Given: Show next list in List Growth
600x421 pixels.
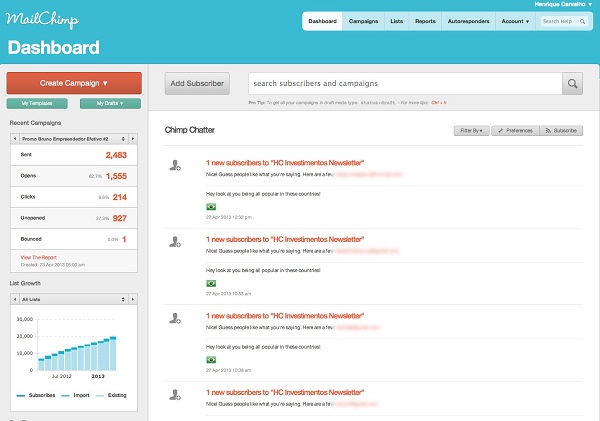Looking at the screenshot, I should point(133,299).
